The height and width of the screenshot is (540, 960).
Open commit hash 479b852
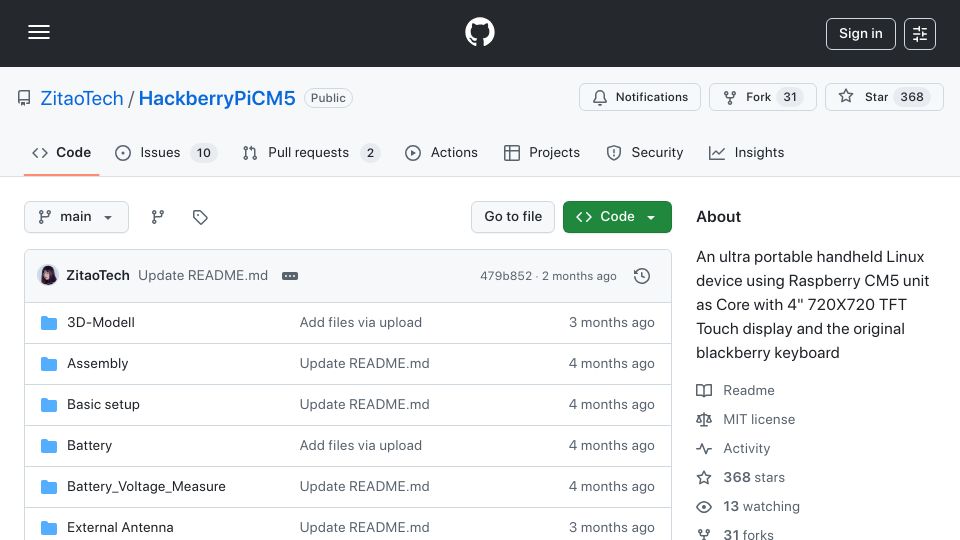click(506, 276)
